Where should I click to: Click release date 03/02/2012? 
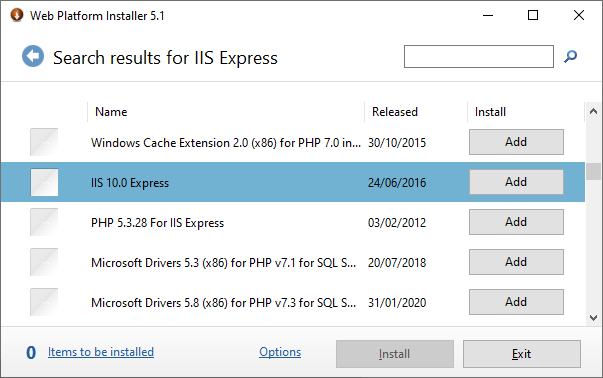pyautogui.click(x=397, y=223)
